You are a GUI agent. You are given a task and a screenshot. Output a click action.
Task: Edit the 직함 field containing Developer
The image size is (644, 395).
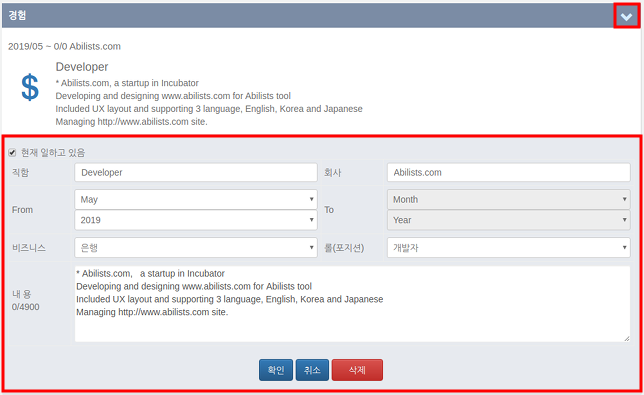196,172
